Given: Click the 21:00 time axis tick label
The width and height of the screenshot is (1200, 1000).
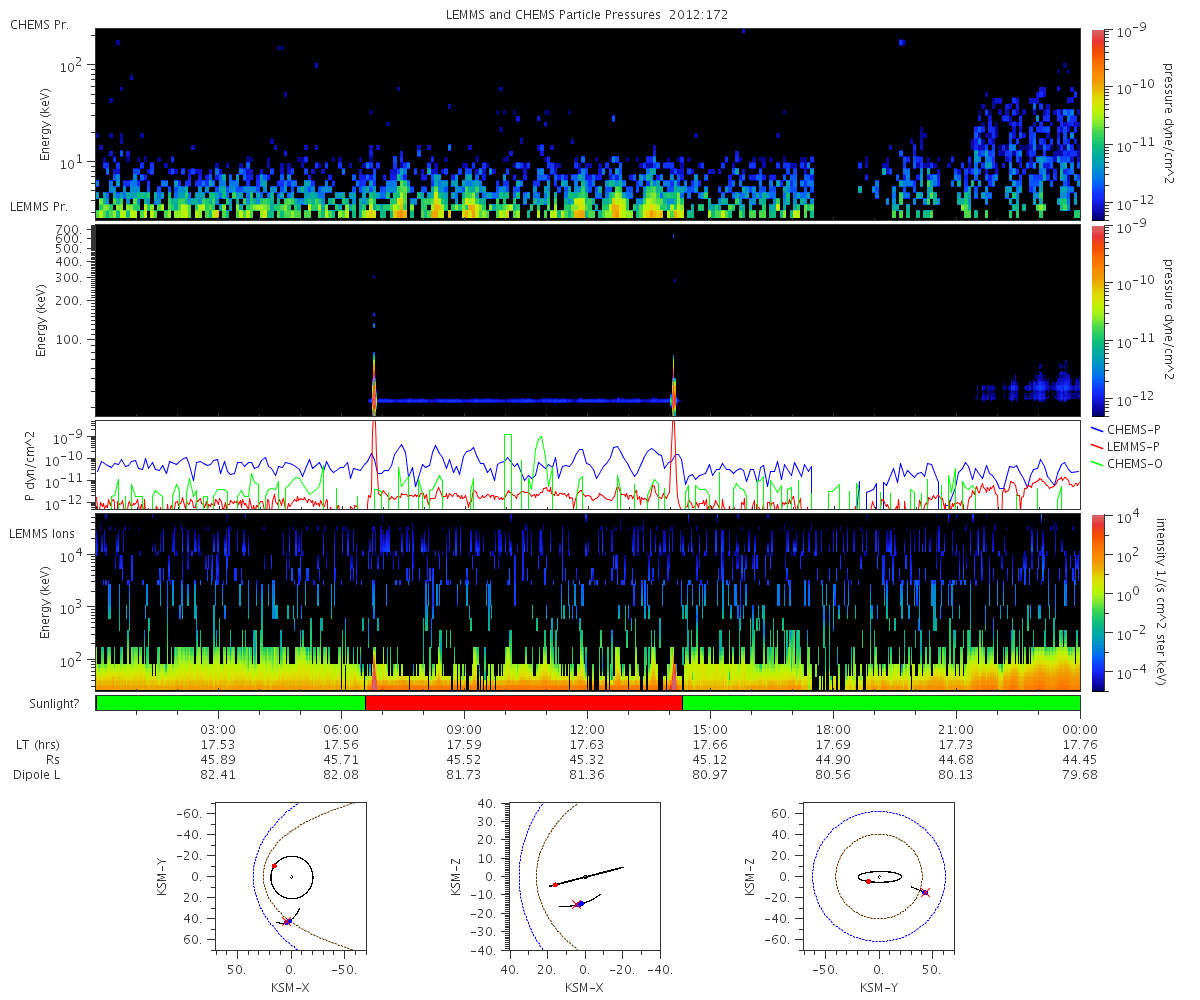Looking at the screenshot, I should pos(956,729).
